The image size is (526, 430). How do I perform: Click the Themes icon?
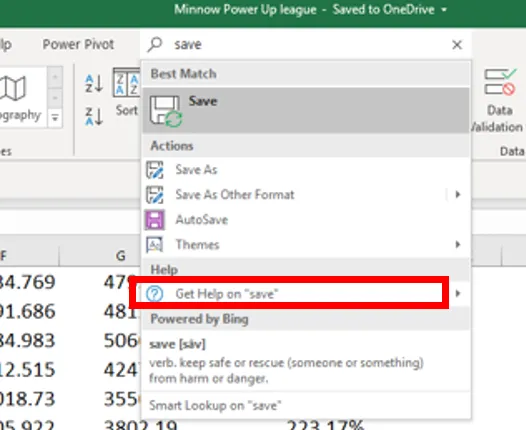(x=155, y=245)
